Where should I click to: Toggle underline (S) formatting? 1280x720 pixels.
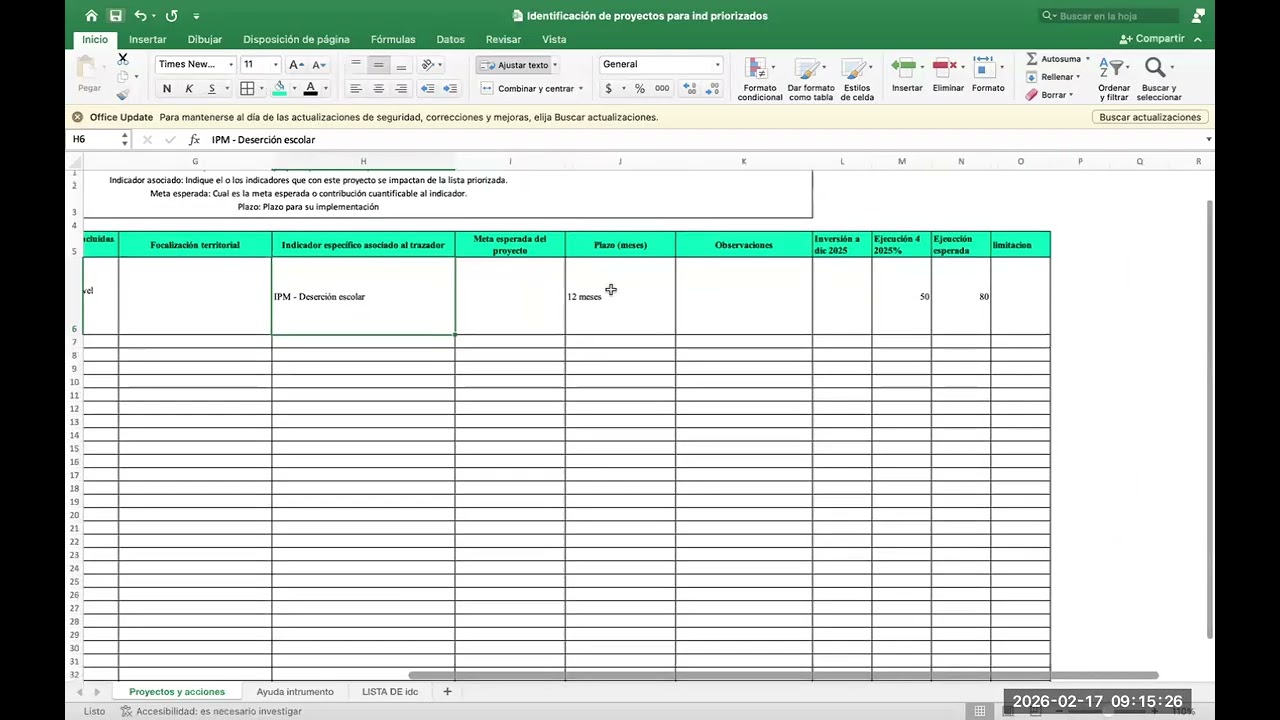click(211, 89)
